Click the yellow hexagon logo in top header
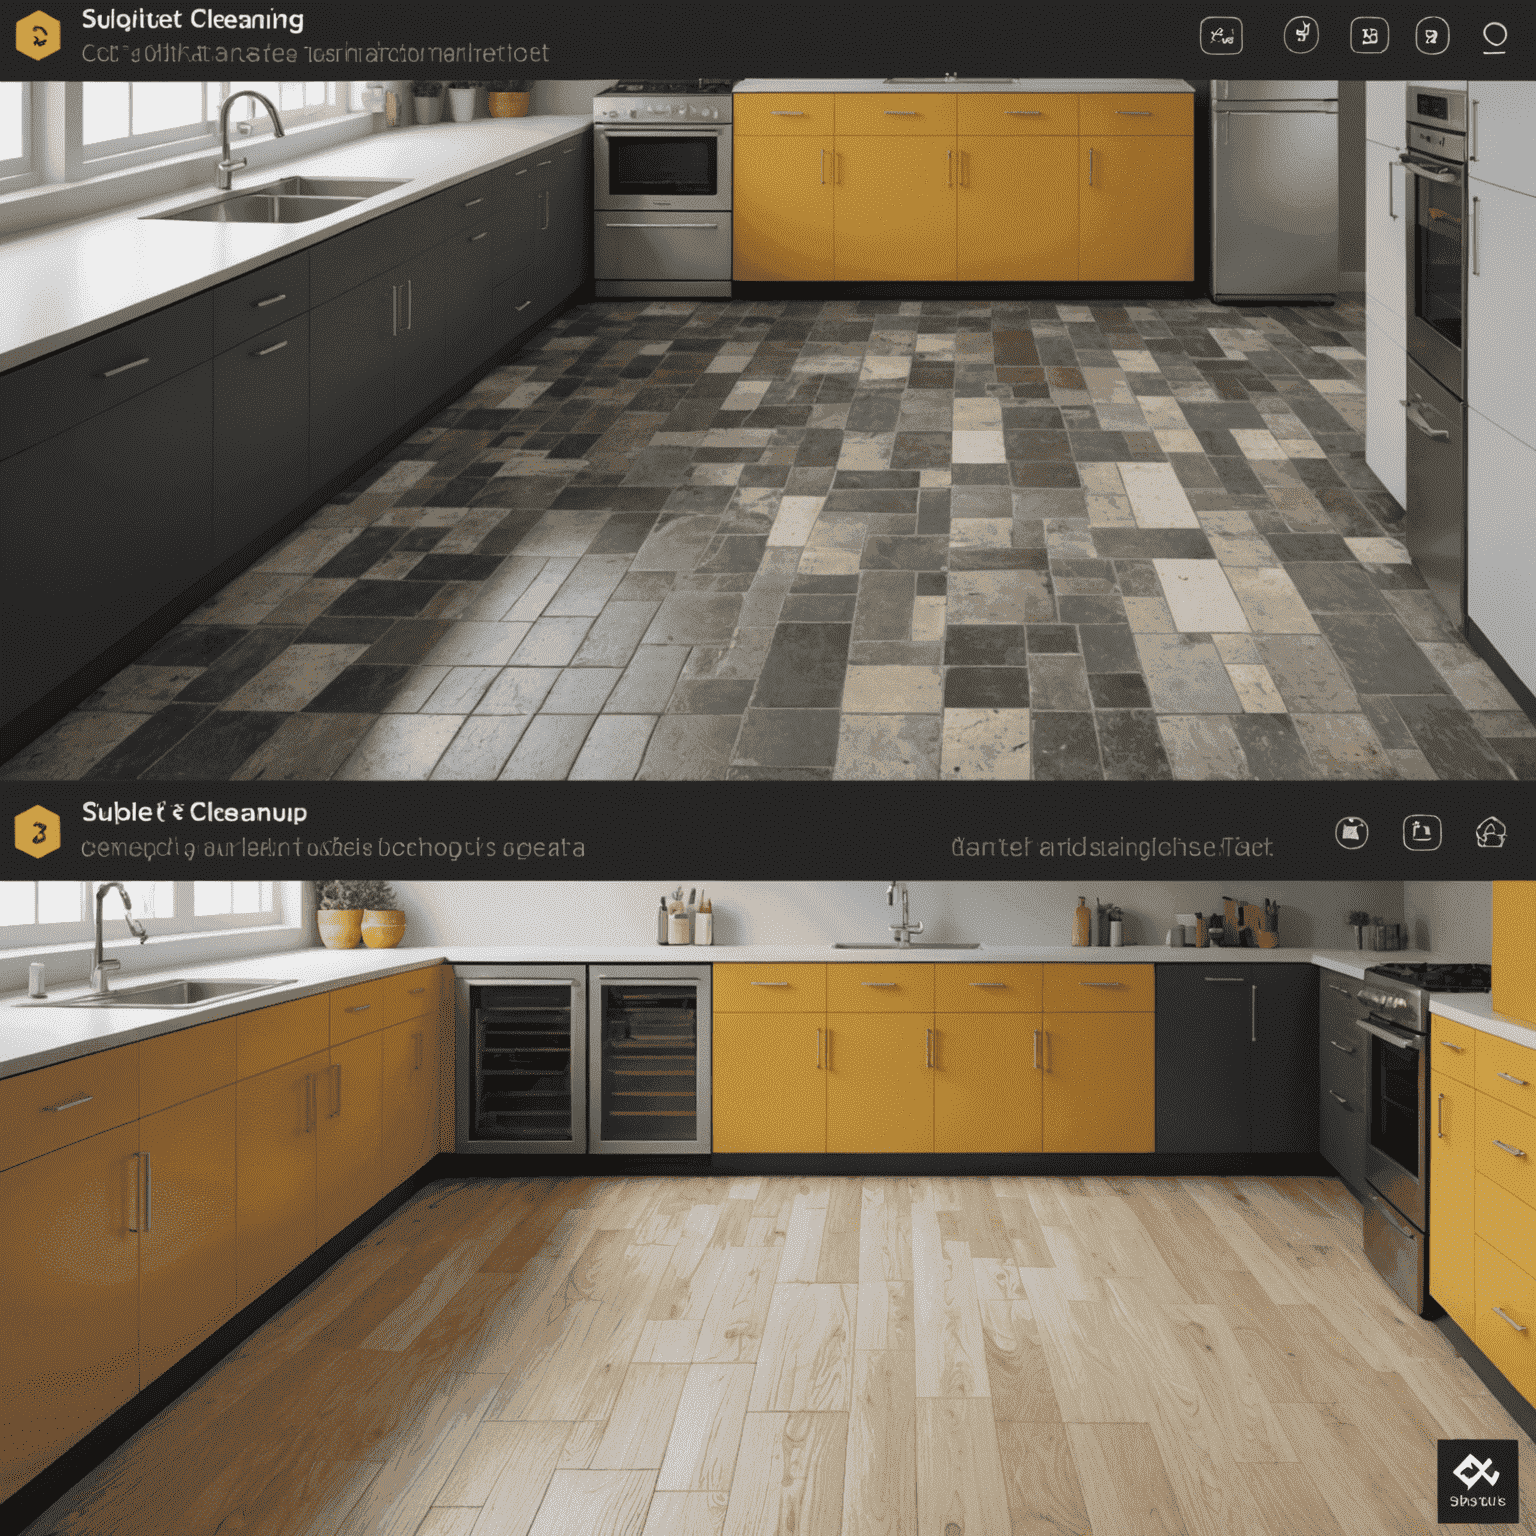This screenshot has width=1536, height=1536. 38,36
